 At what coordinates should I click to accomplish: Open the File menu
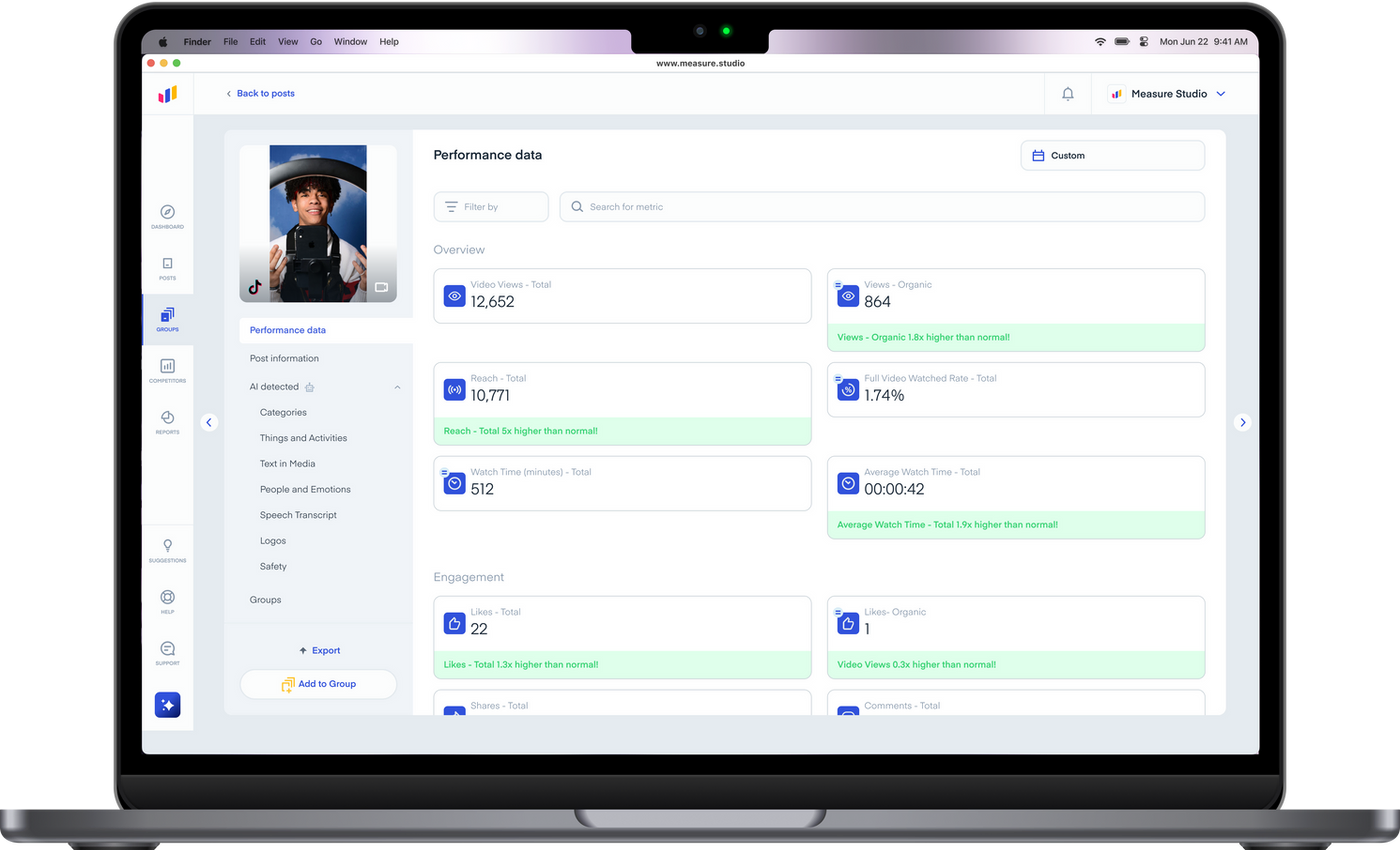[x=231, y=42]
